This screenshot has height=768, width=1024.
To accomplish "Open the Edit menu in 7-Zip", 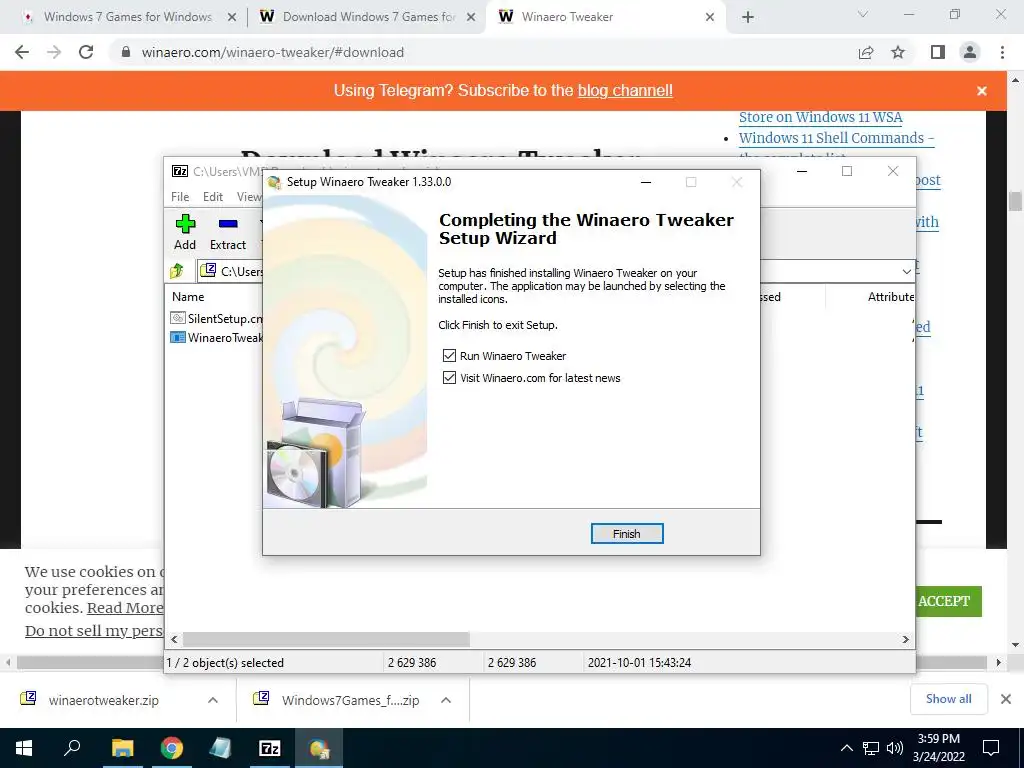I will pyautogui.click(x=213, y=197).
